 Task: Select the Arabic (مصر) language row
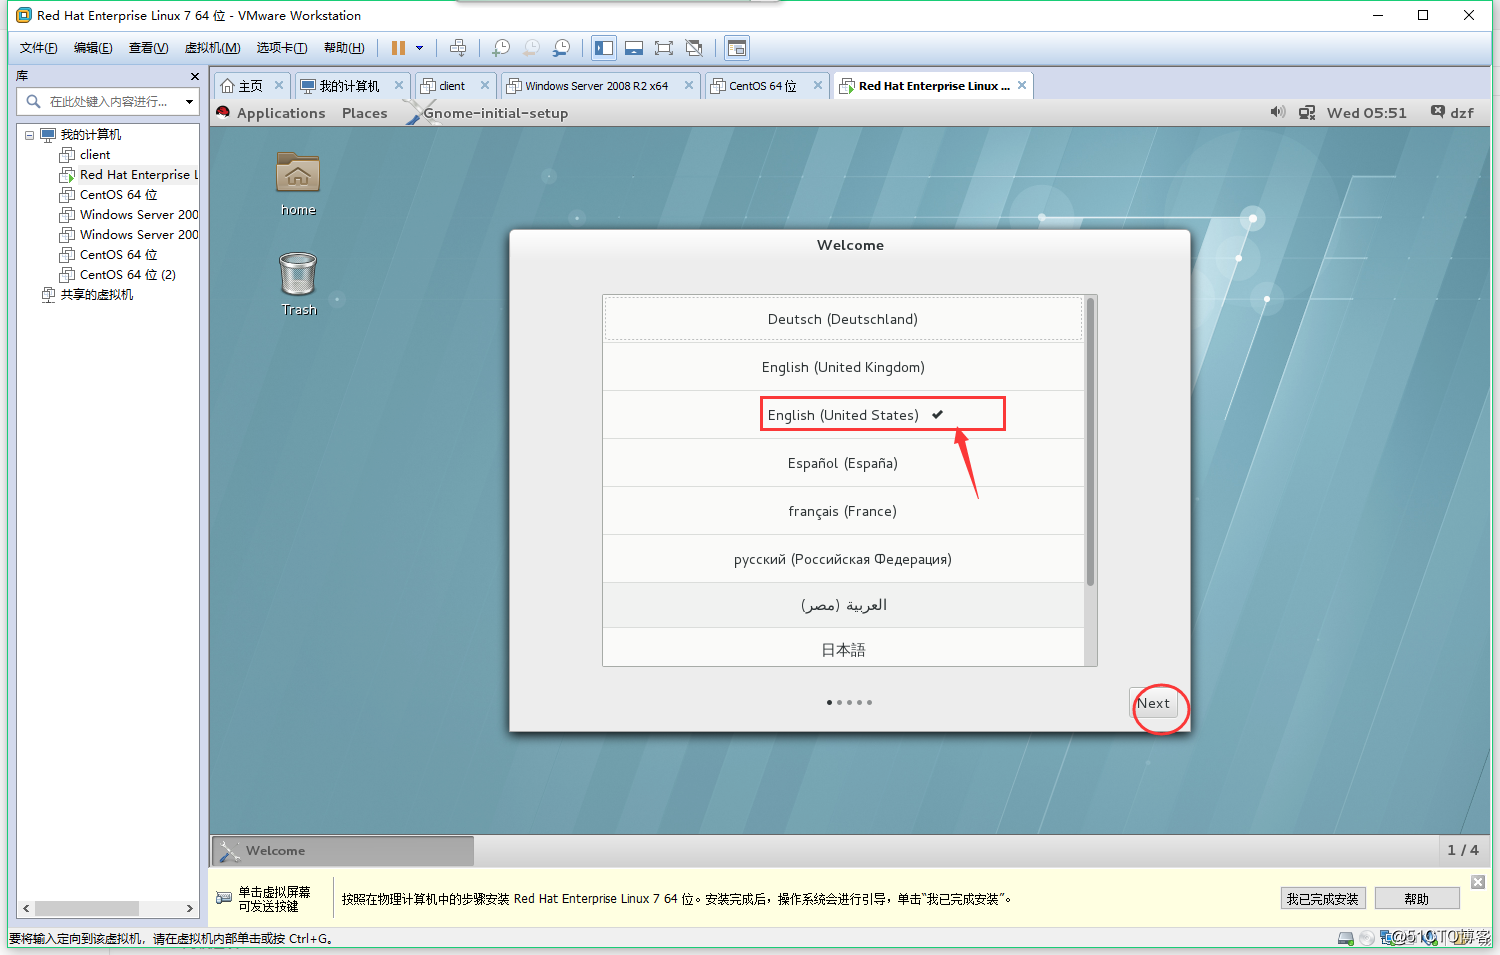[843, 605]
